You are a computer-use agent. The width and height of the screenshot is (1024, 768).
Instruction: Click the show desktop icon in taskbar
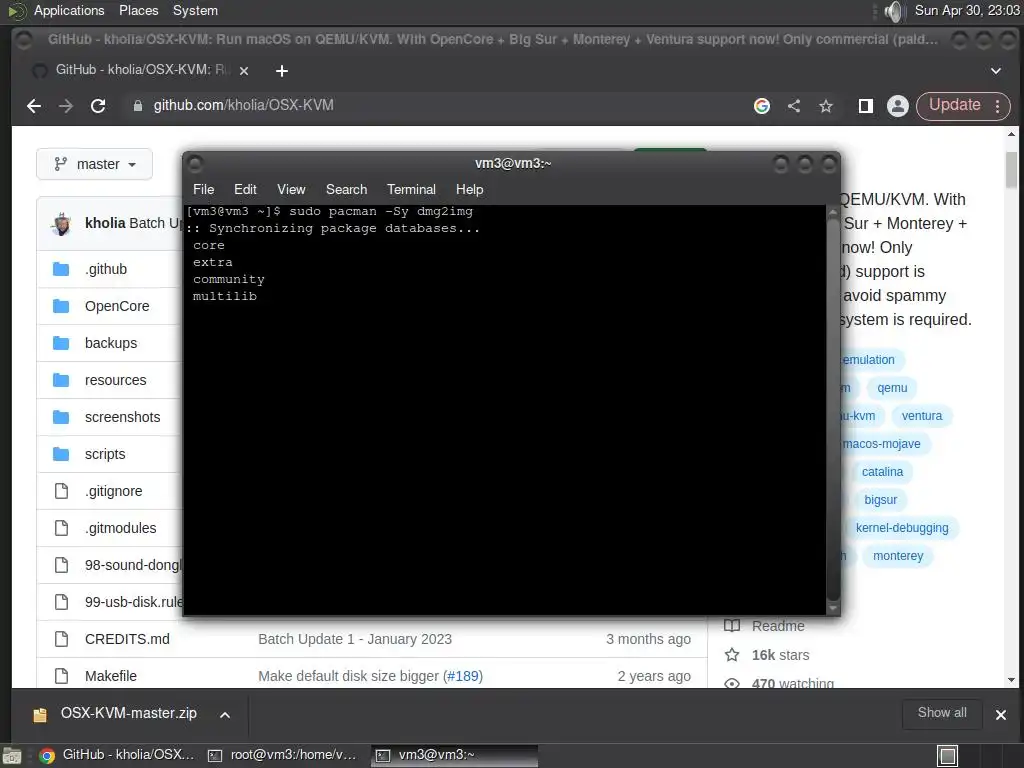(x=12, y=756)
